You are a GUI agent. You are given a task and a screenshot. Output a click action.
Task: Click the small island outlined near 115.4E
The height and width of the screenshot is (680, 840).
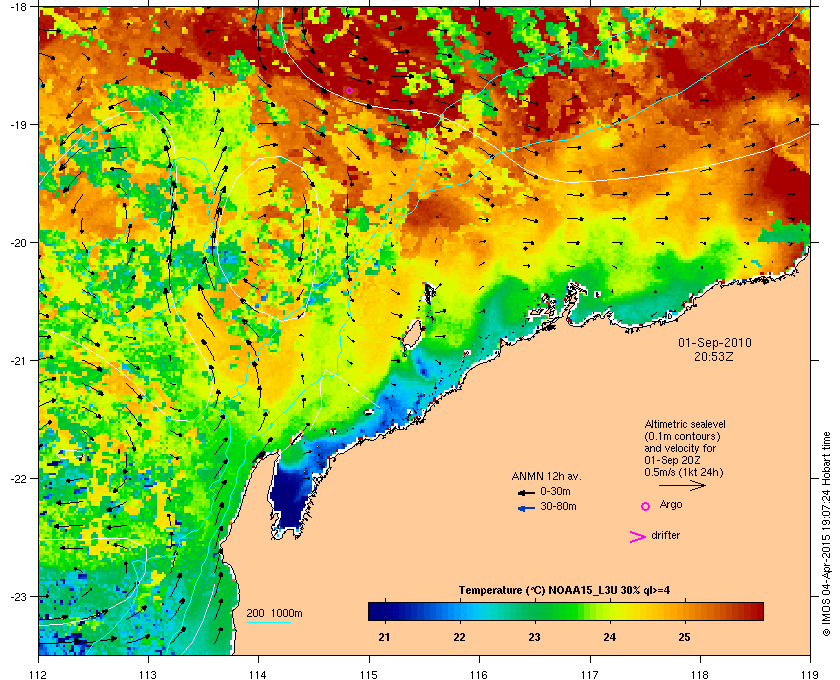(x=412, y=336)
